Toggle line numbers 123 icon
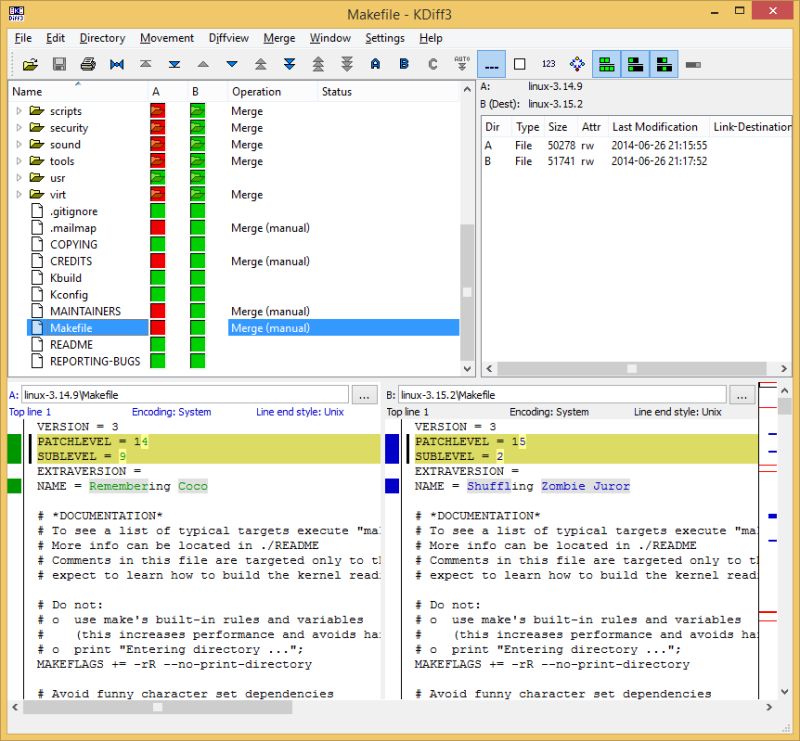This screenshot has height=741, width=800. [548, 64]
